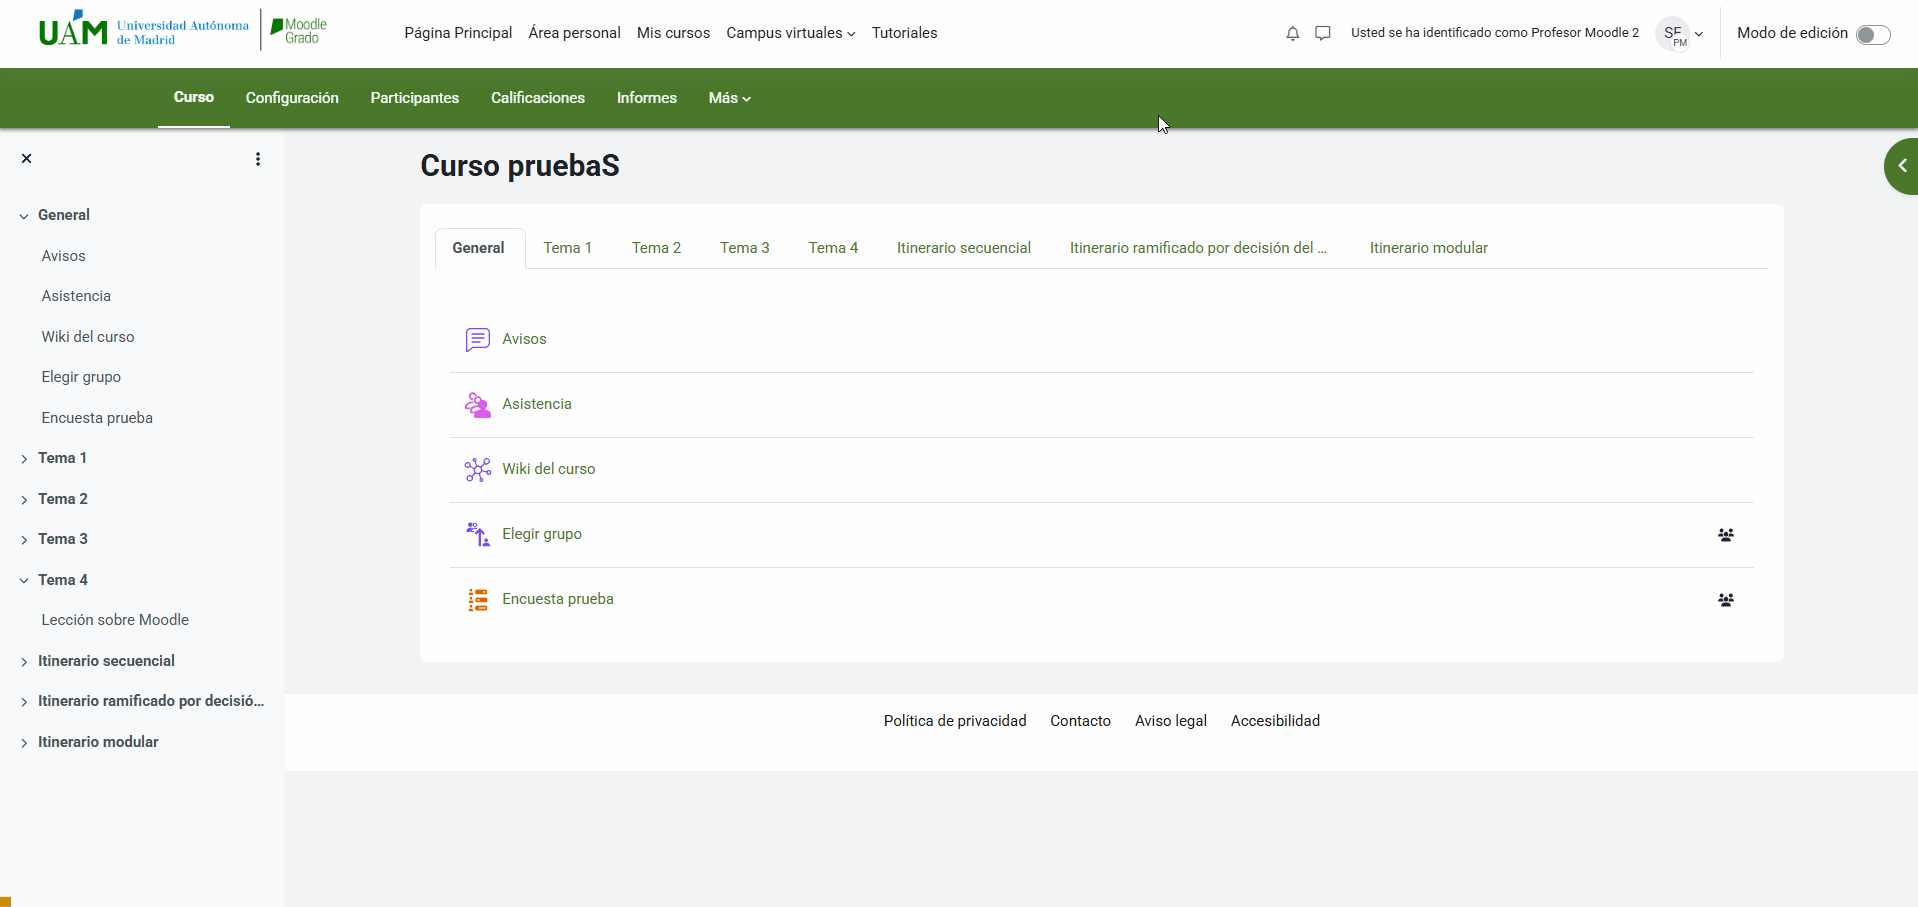Open the course index three-dot options menu
The image size is (1918, 907).
tap(258, 158)
